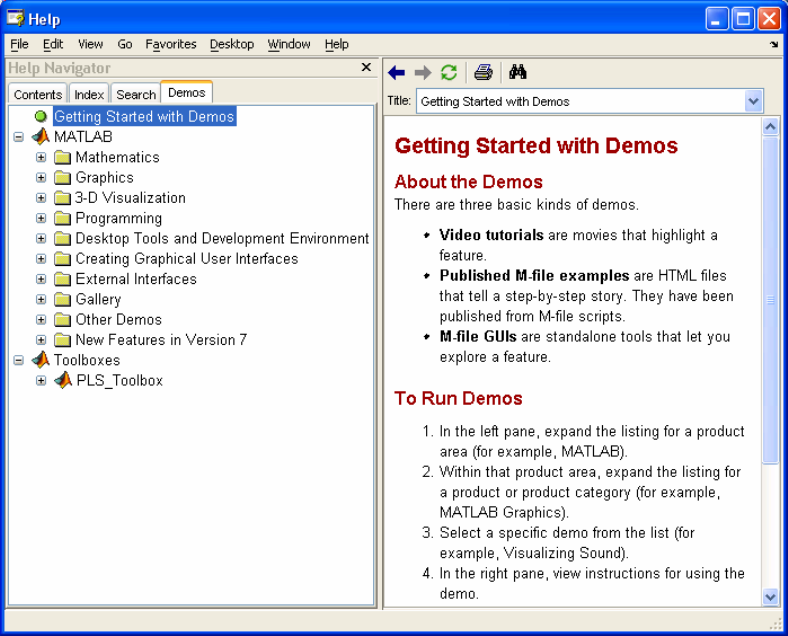Open the Favorites menu
This screenshot has height=636, width=788.
coord(171,44)
